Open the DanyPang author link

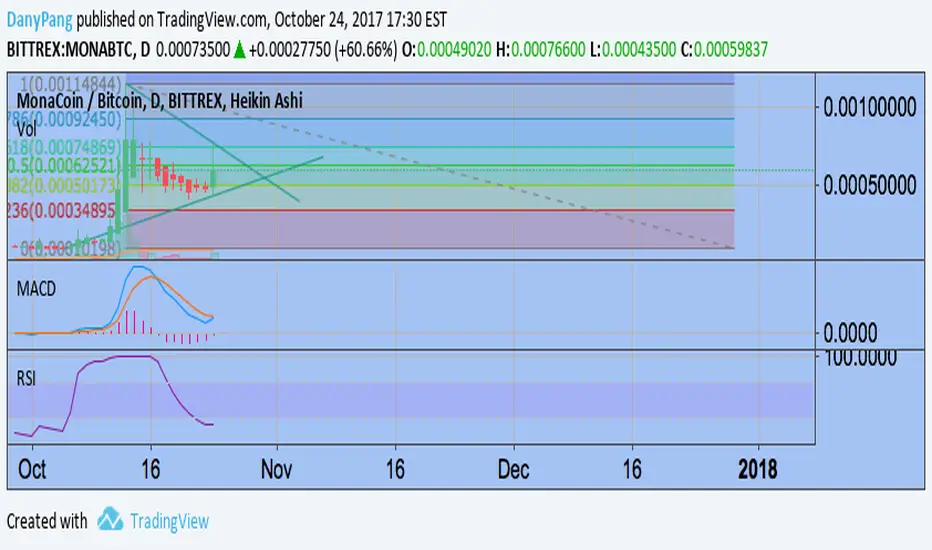click(39, 20)
